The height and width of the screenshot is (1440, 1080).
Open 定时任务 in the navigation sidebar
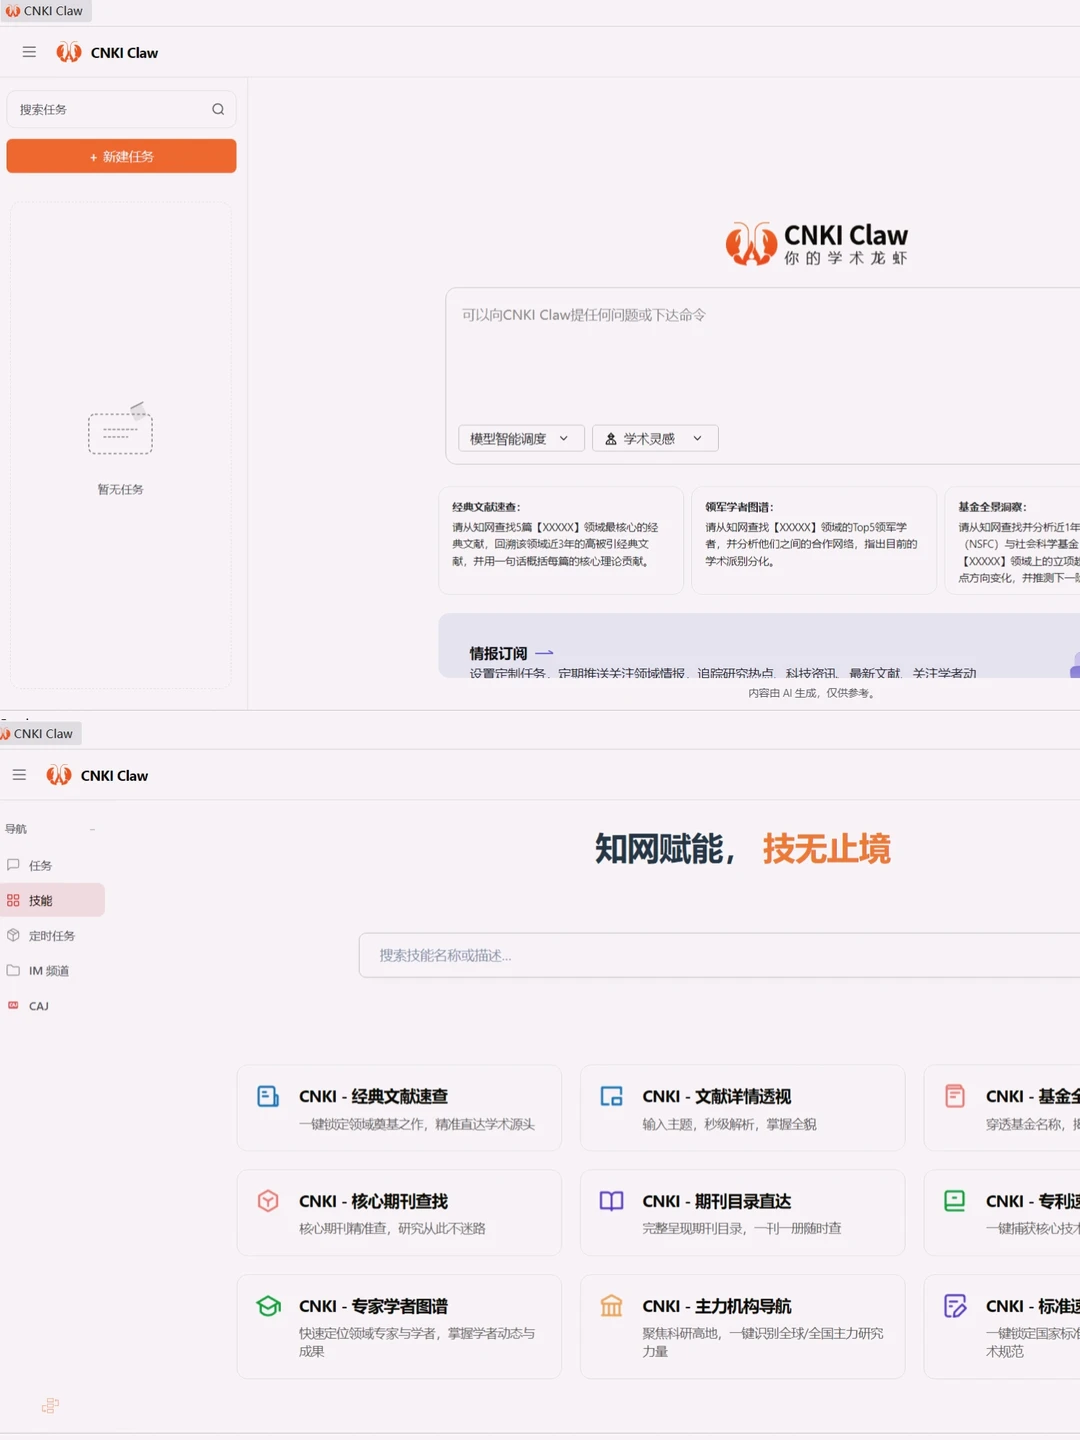pyautogui.click(x=52, y=935)
